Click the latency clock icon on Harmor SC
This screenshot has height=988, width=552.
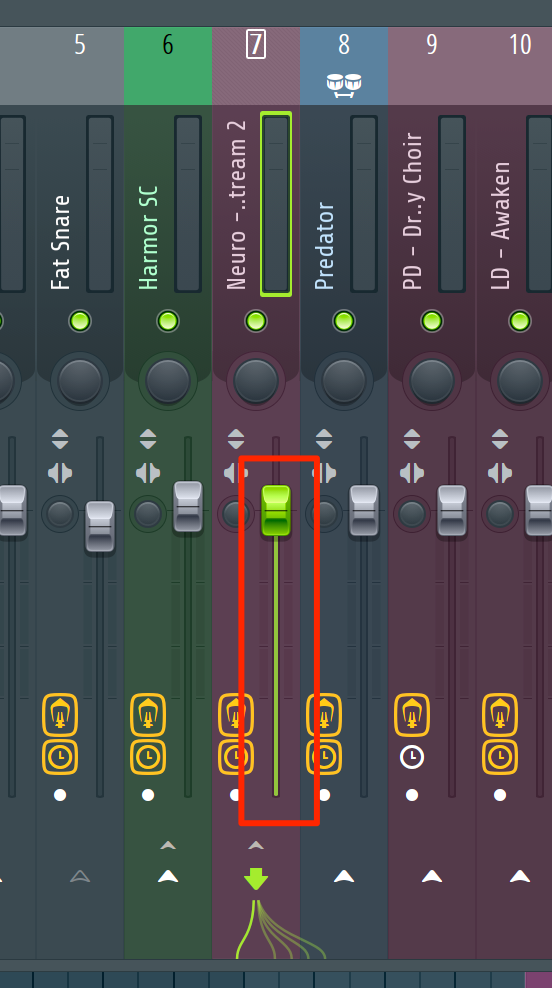click(x=148, y=757)
